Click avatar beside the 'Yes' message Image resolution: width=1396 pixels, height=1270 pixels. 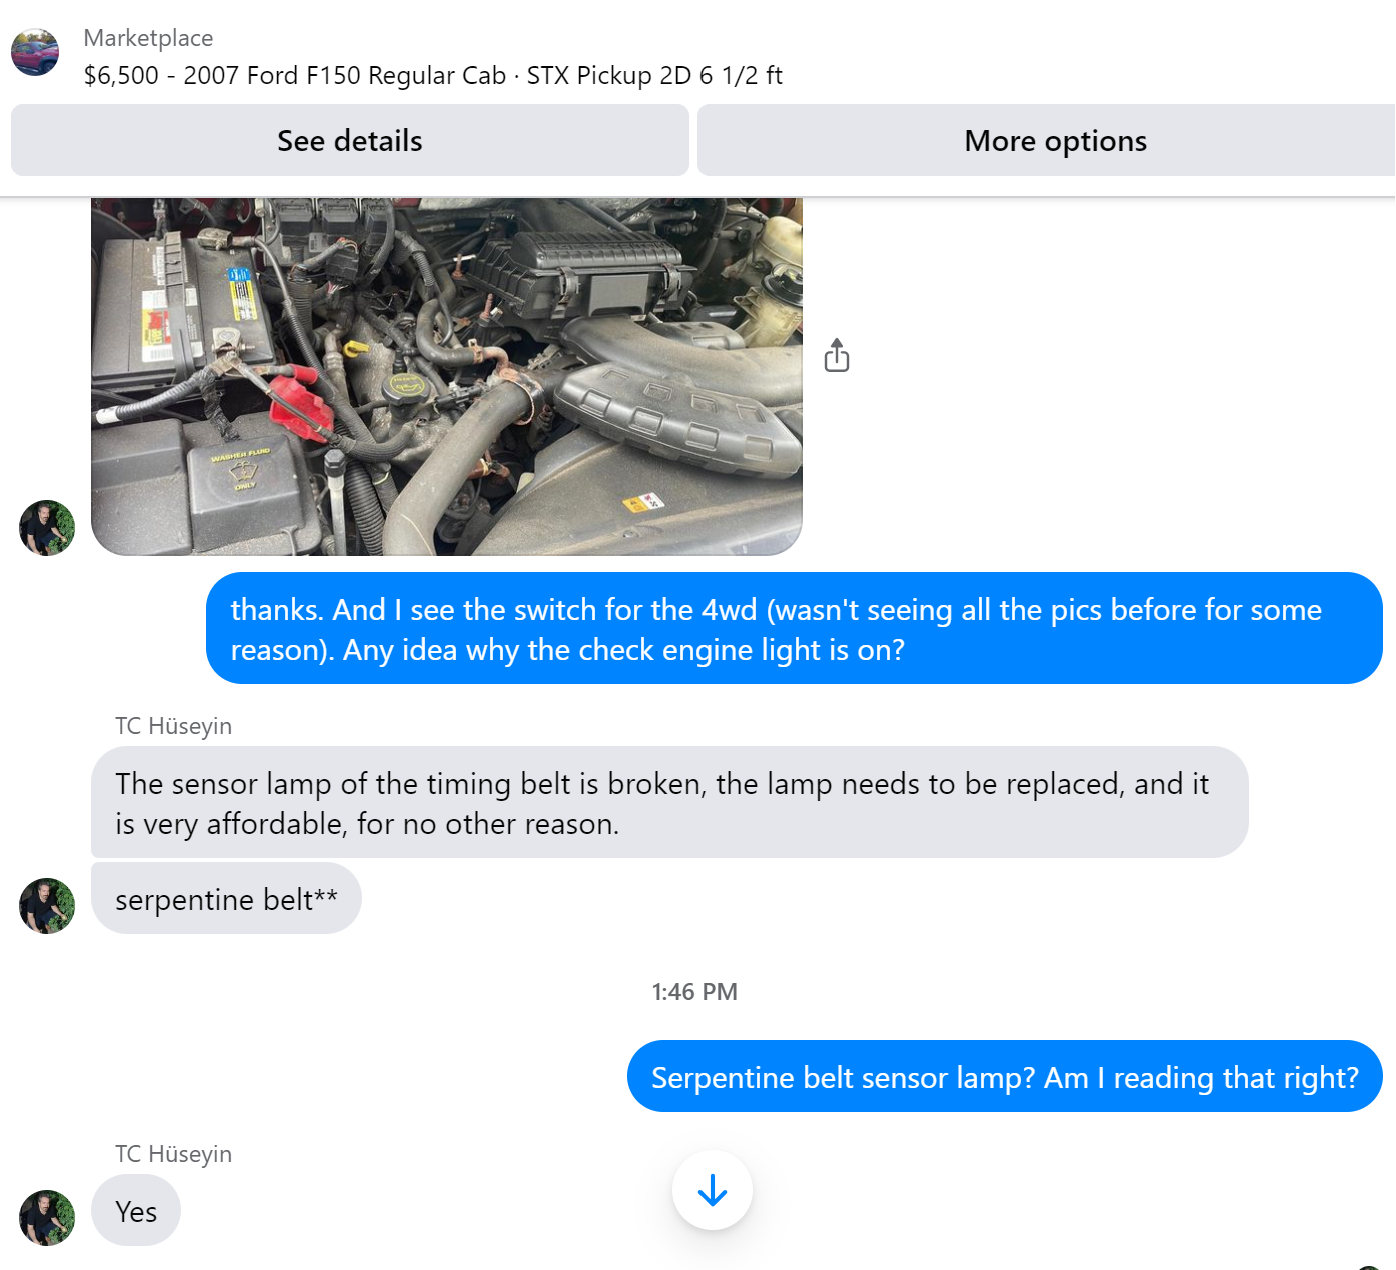[47, 1218]
